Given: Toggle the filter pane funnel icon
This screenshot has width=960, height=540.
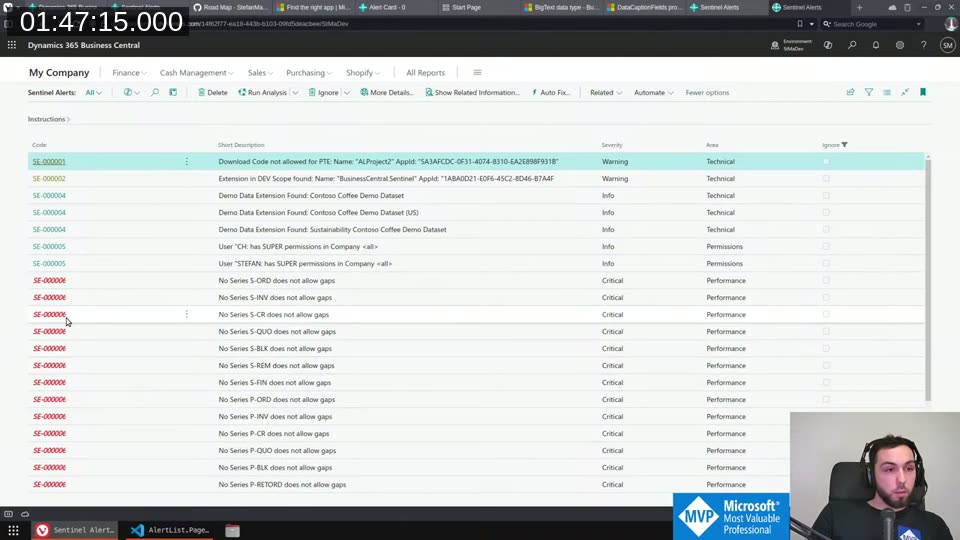Looking at the screenshot, I should [869, 92].
